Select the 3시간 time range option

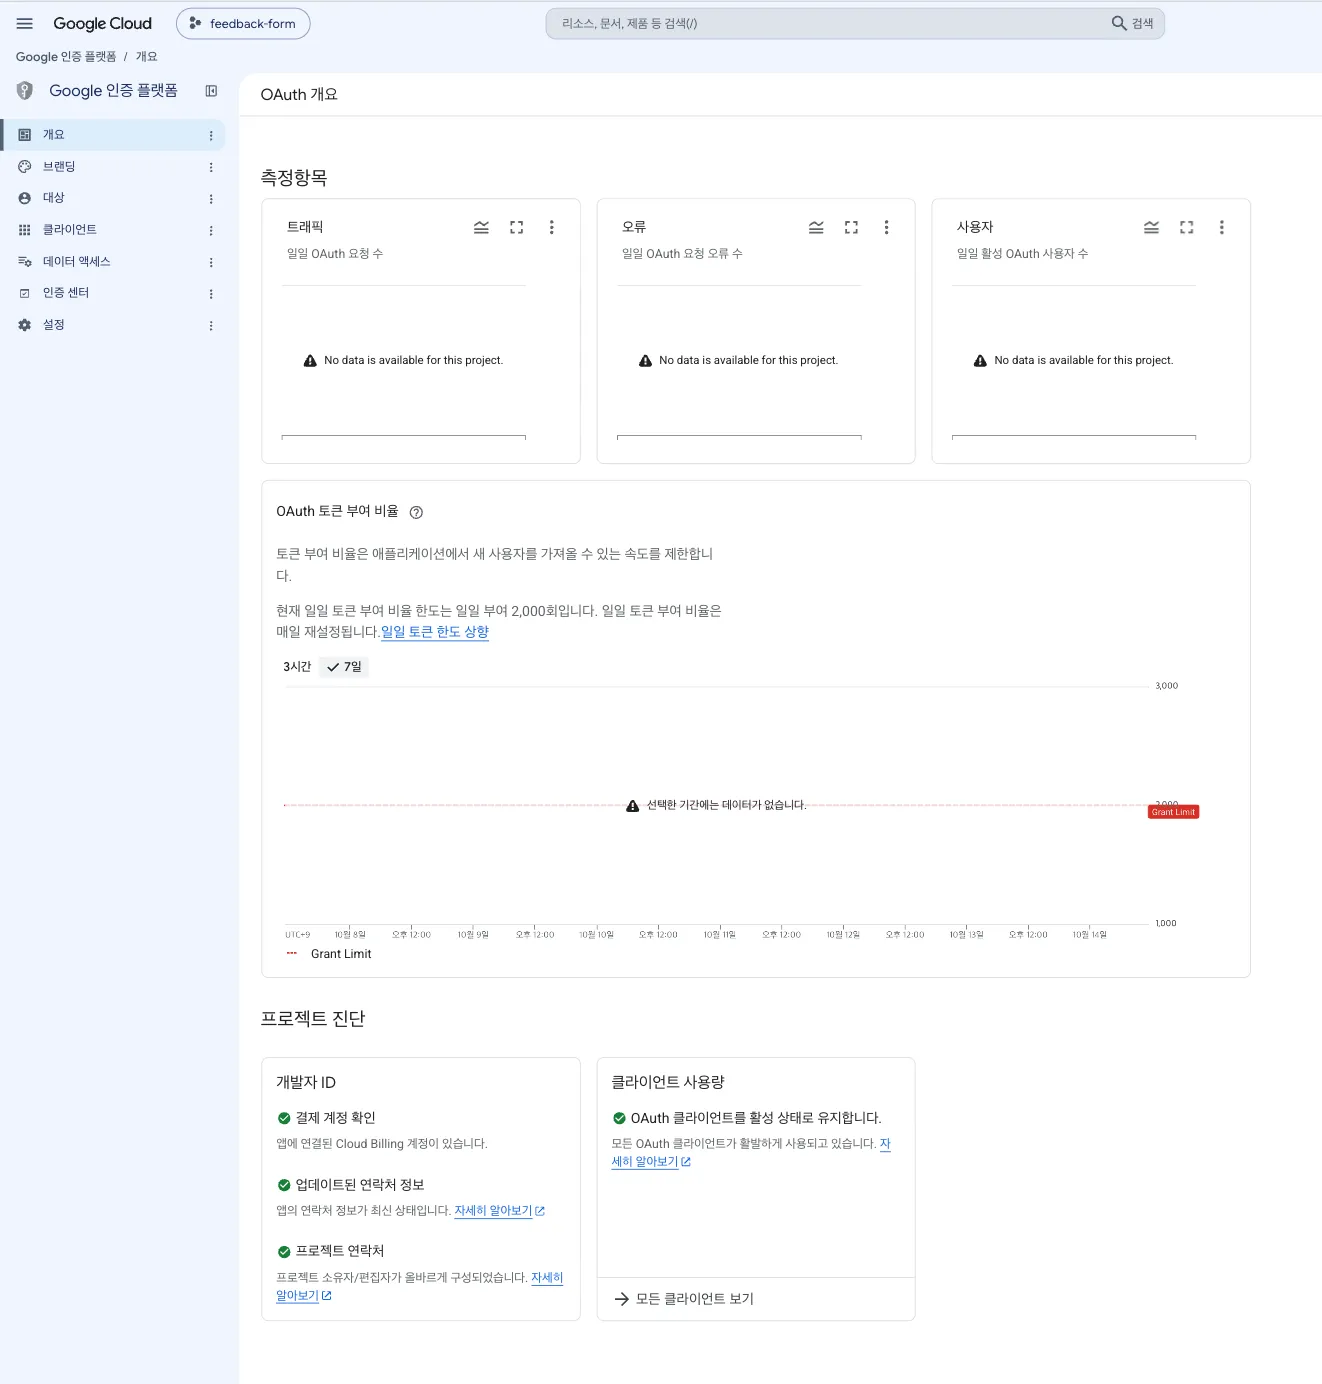pyautogui.click(x=297, y=667)
